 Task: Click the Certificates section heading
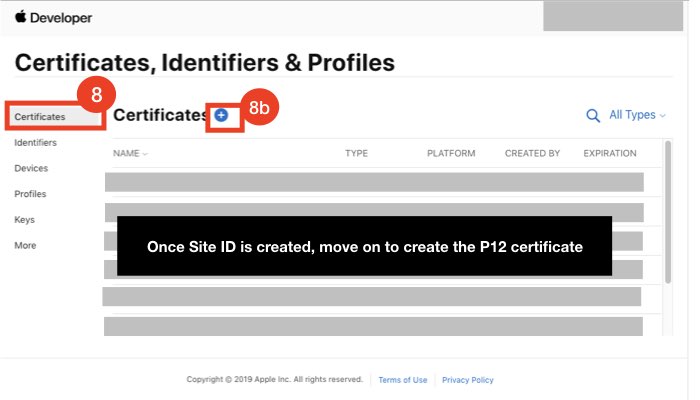click(x=161, y=115)
